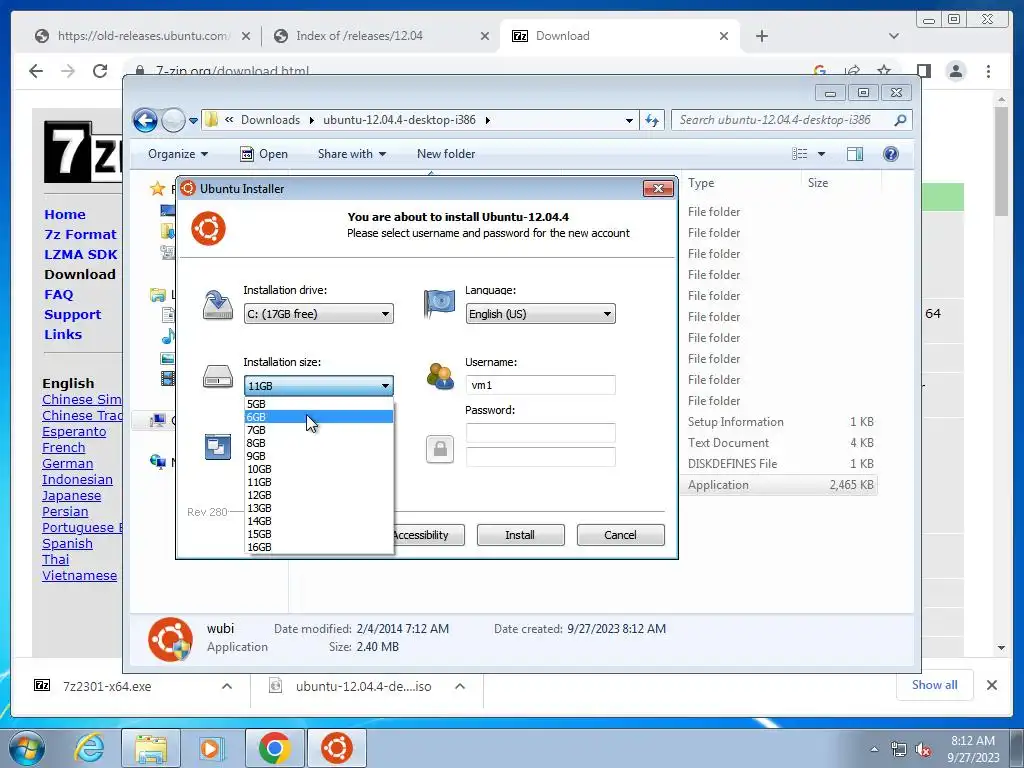Focus the first Password field
This screenshot has width=1024, height=768.
(540, 432)
